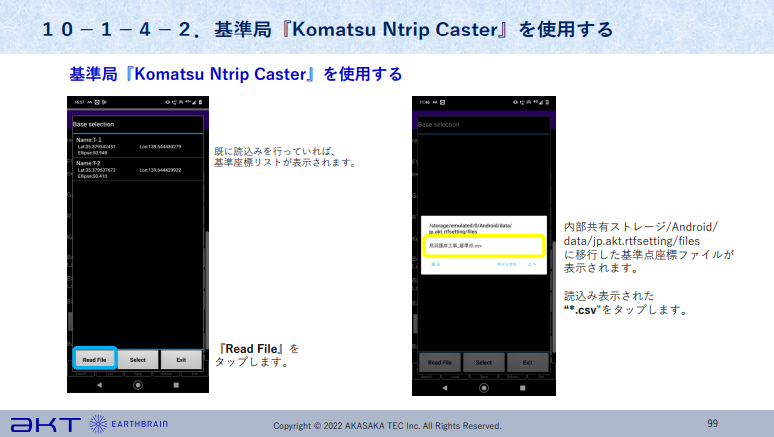Click the dimmed Select button in right phone

(x=484, y=362)
